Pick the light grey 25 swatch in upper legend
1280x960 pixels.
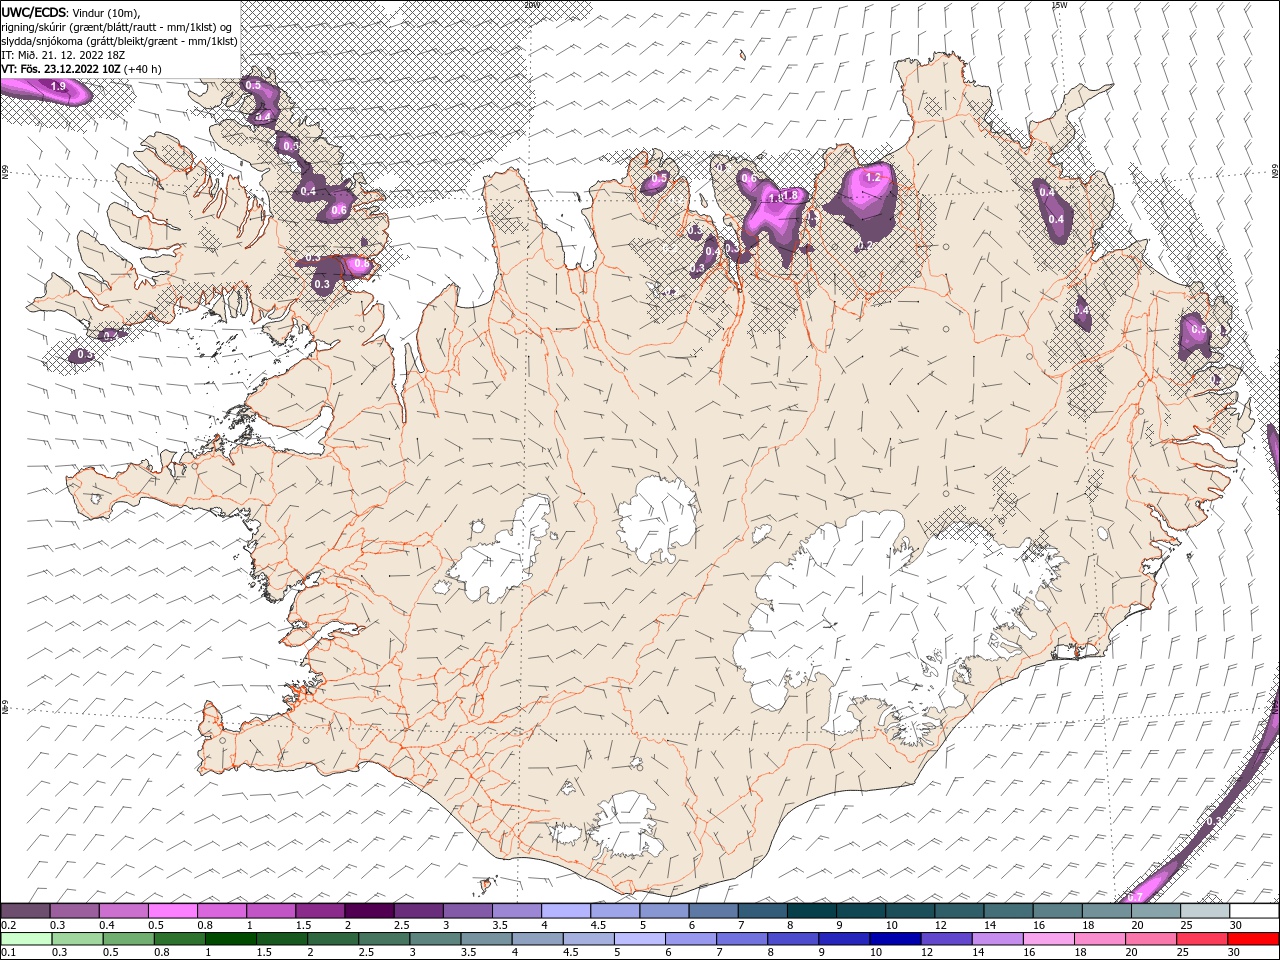1204,910
